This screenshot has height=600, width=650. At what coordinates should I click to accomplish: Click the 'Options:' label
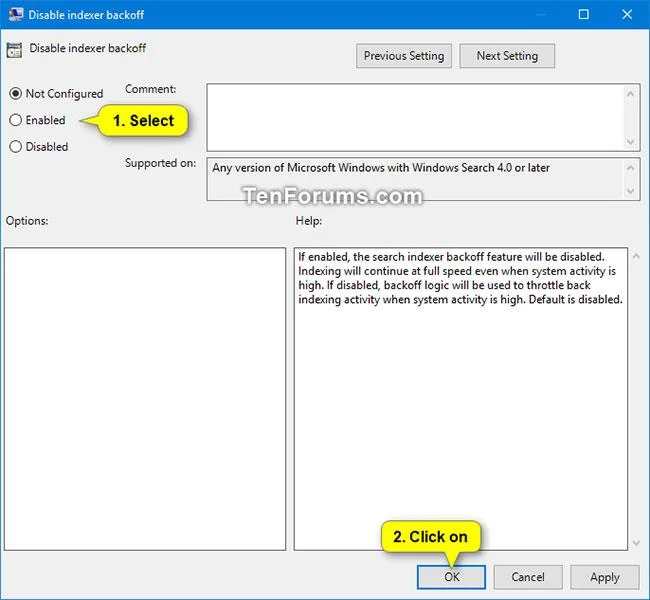(27, 221)
